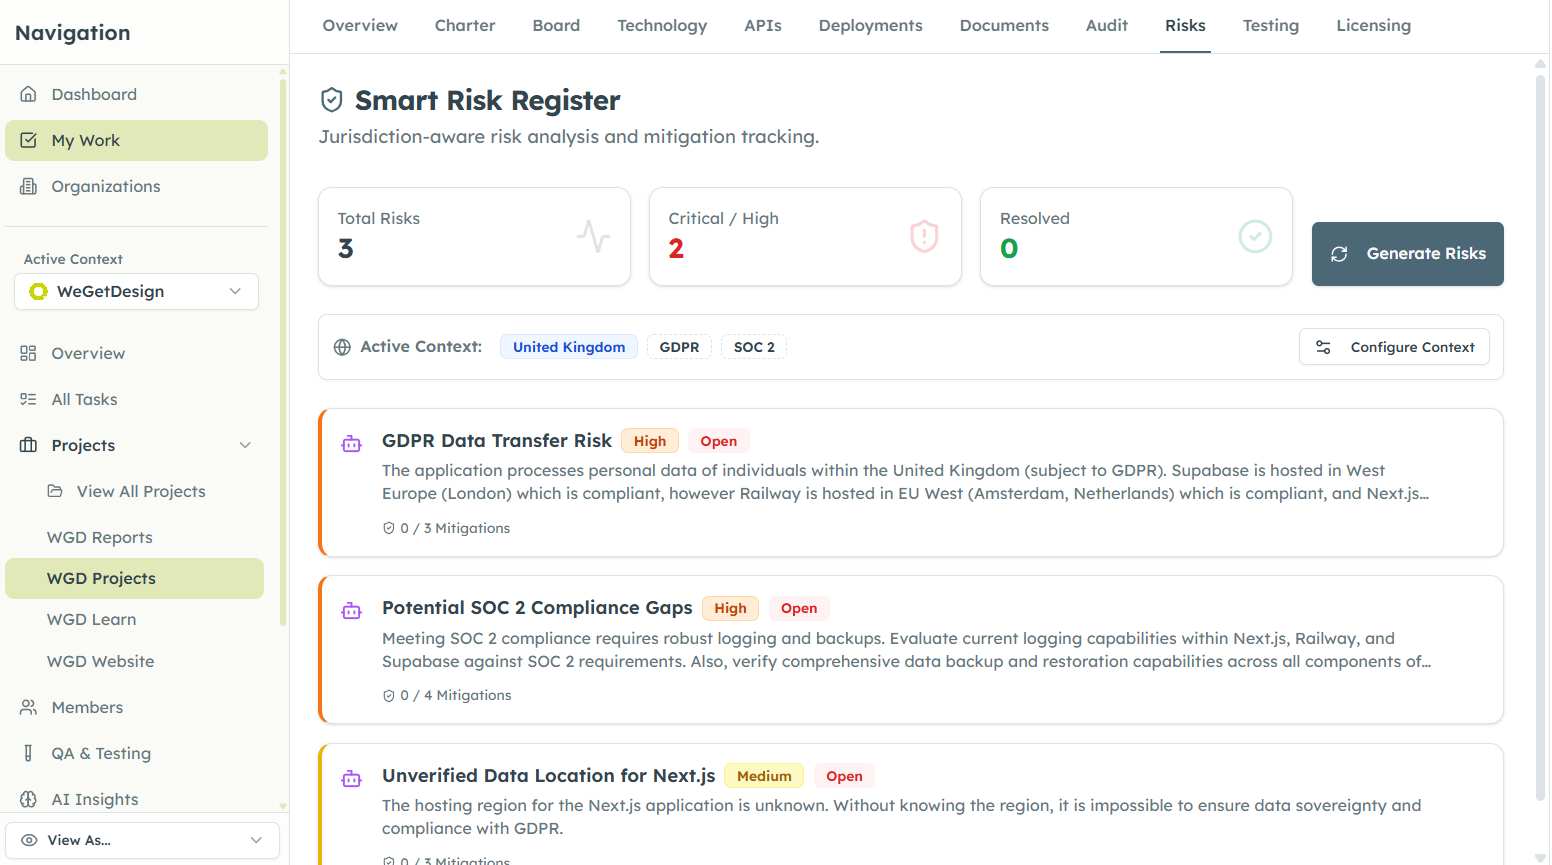Click the globe icon next to Active Context
Image resolution: width=1552 pixels, height=865 pixels.
pos(343,346)
